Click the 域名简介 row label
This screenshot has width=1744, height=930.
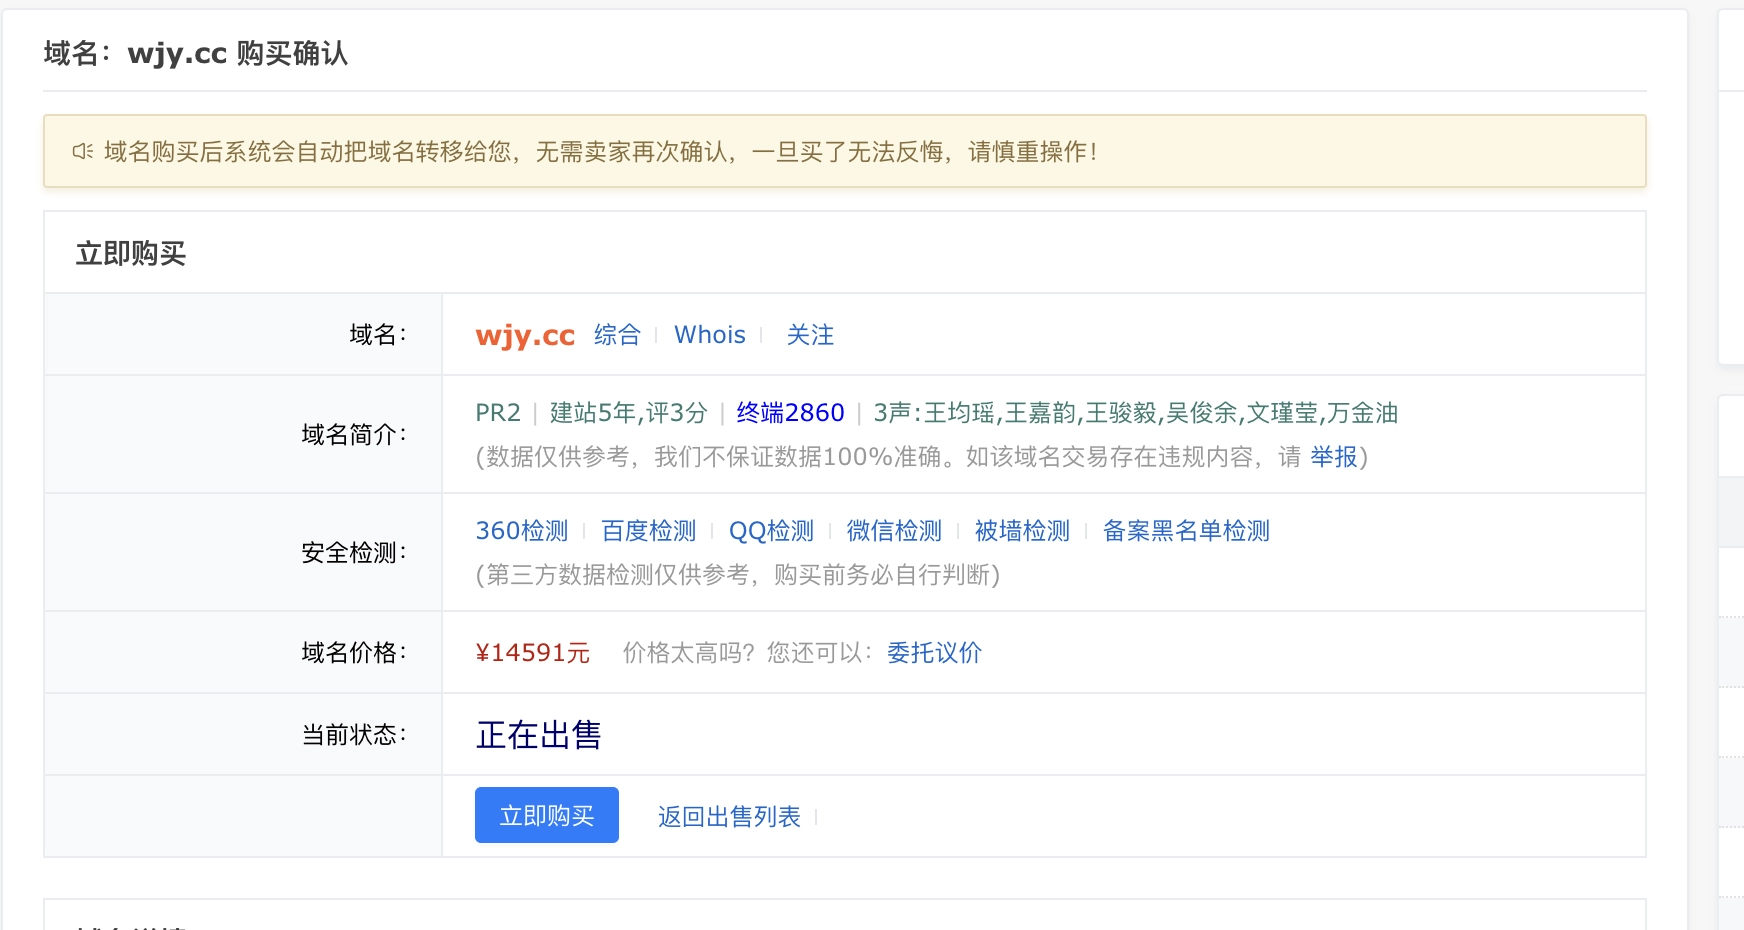(x=354, y=435)
